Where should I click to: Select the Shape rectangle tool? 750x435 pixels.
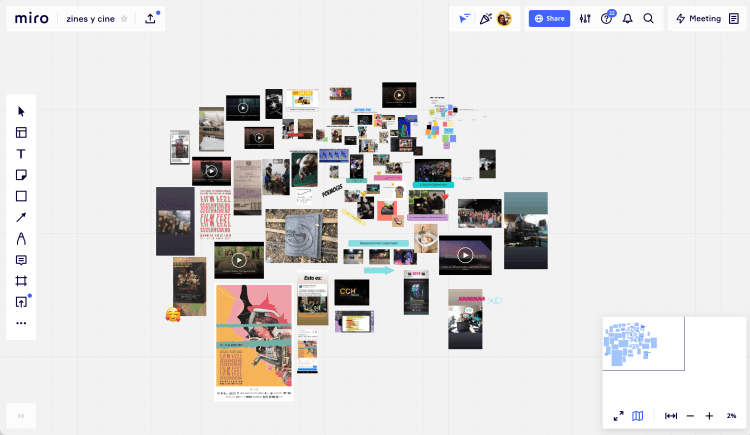pos(21,196)
